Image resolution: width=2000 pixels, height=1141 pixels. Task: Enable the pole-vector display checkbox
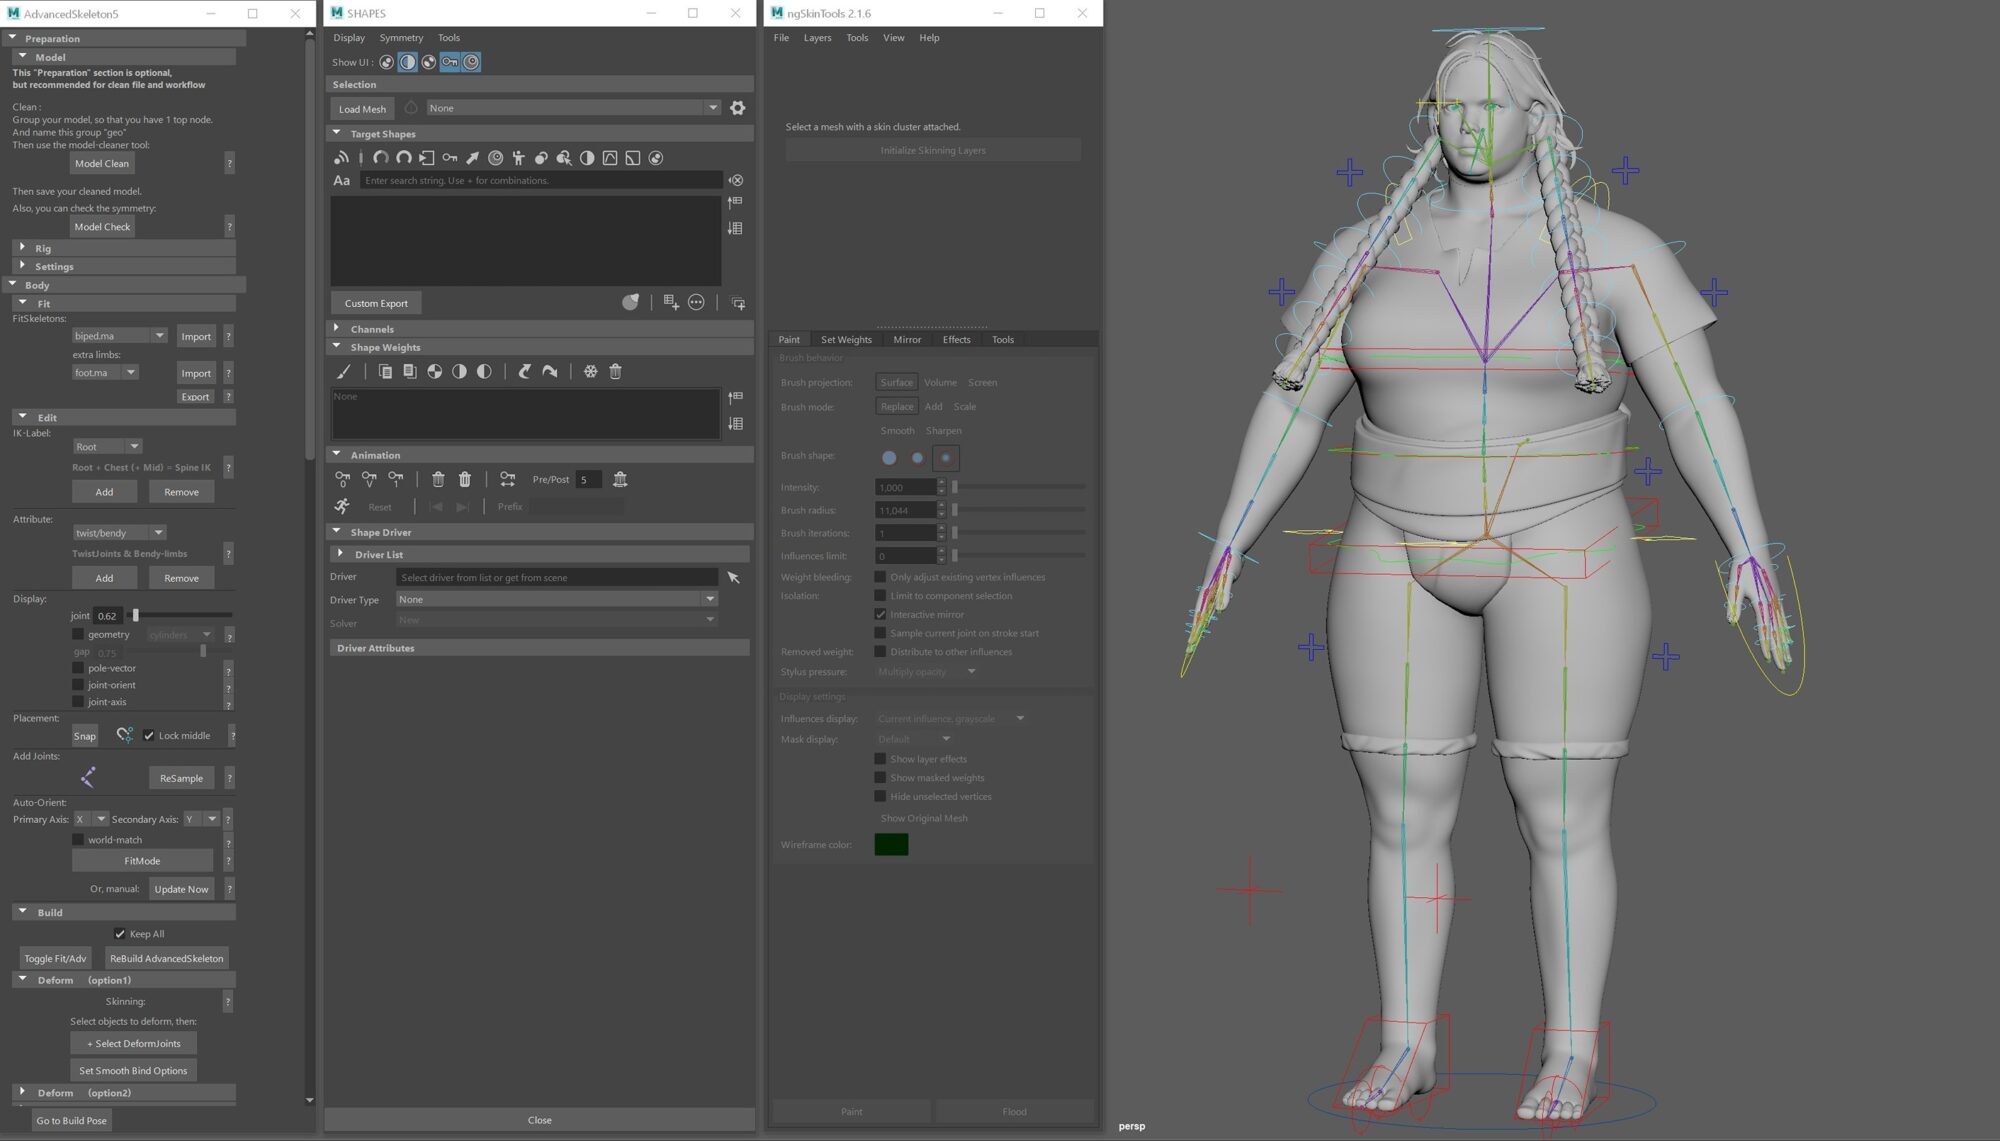[x=78, y=668]
